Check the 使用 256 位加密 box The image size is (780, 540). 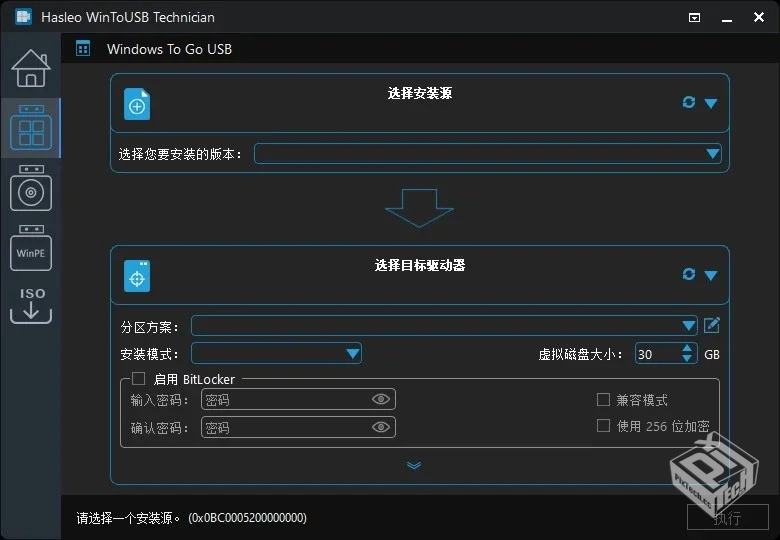603,426
